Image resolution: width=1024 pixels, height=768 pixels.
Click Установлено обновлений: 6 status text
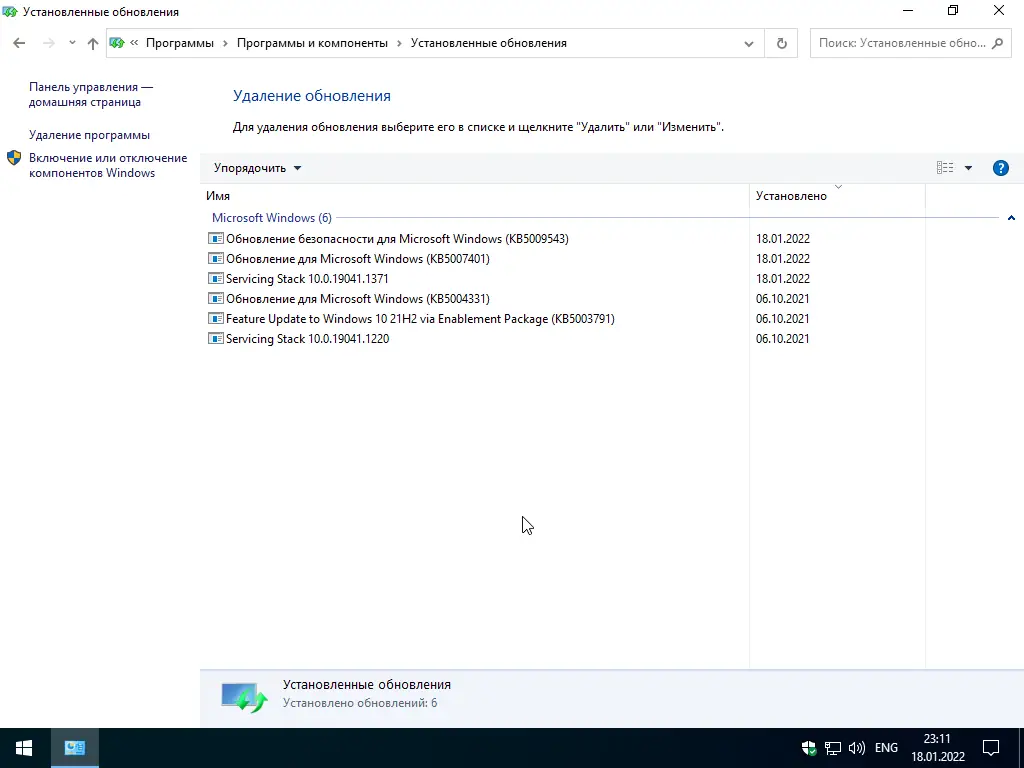pos(360,703)
